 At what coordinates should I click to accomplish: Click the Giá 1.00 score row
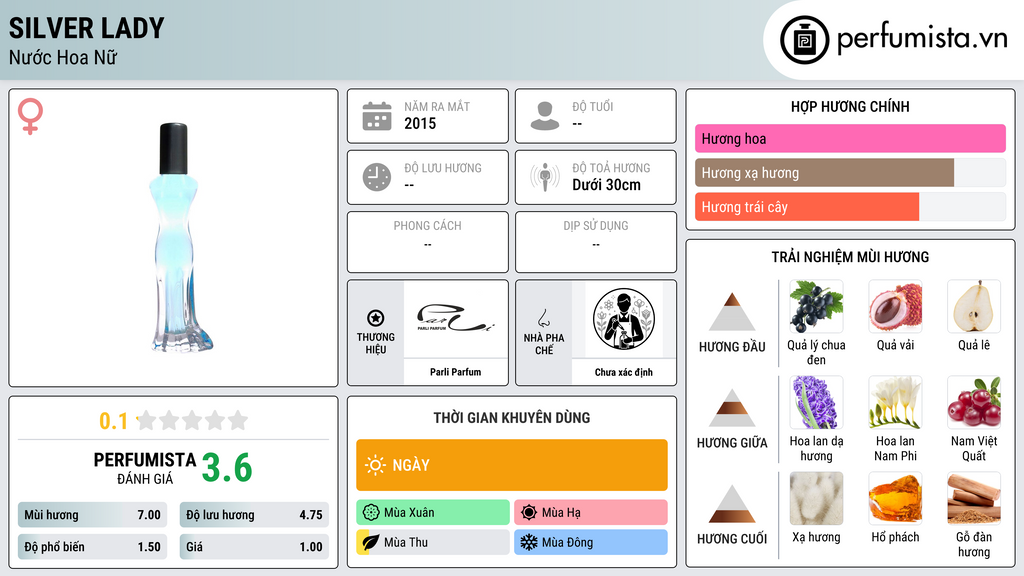point(254,547)
